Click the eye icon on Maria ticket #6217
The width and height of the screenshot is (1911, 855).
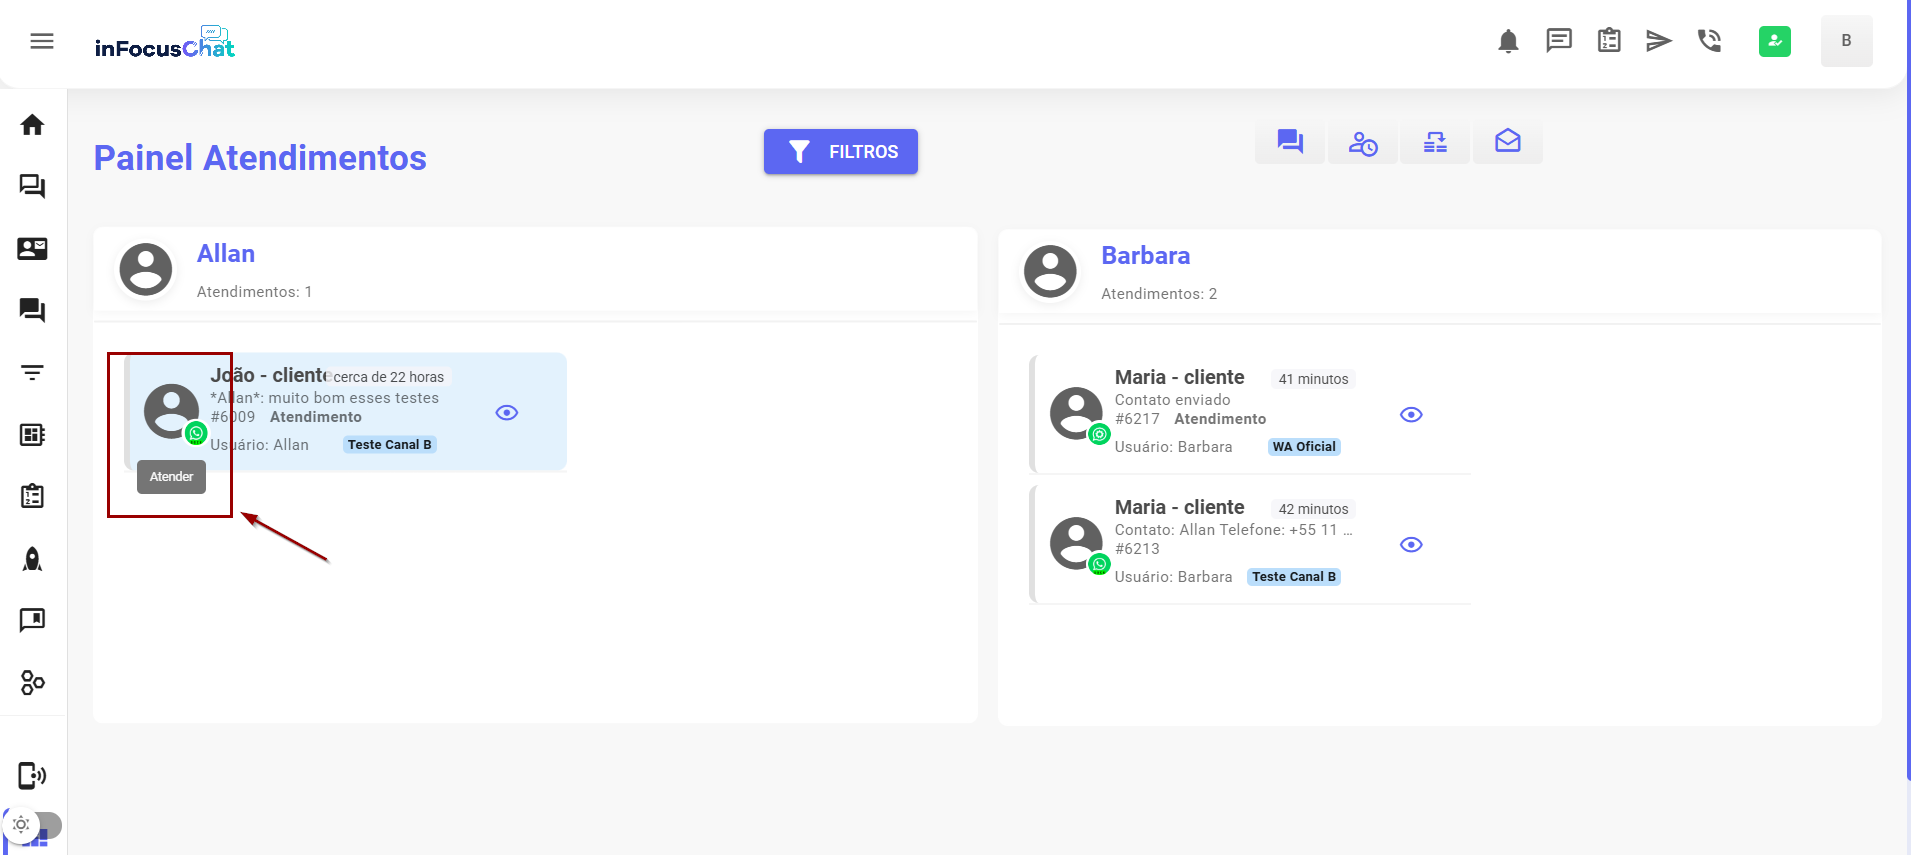1411,415
